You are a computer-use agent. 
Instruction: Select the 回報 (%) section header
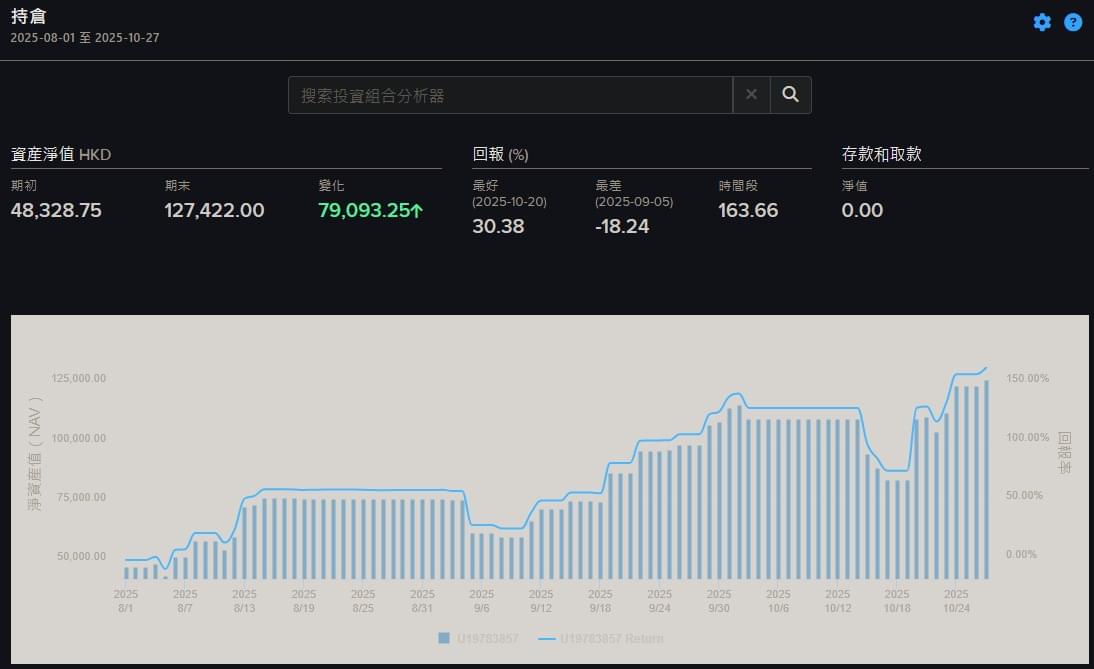(x=500, y=155)
